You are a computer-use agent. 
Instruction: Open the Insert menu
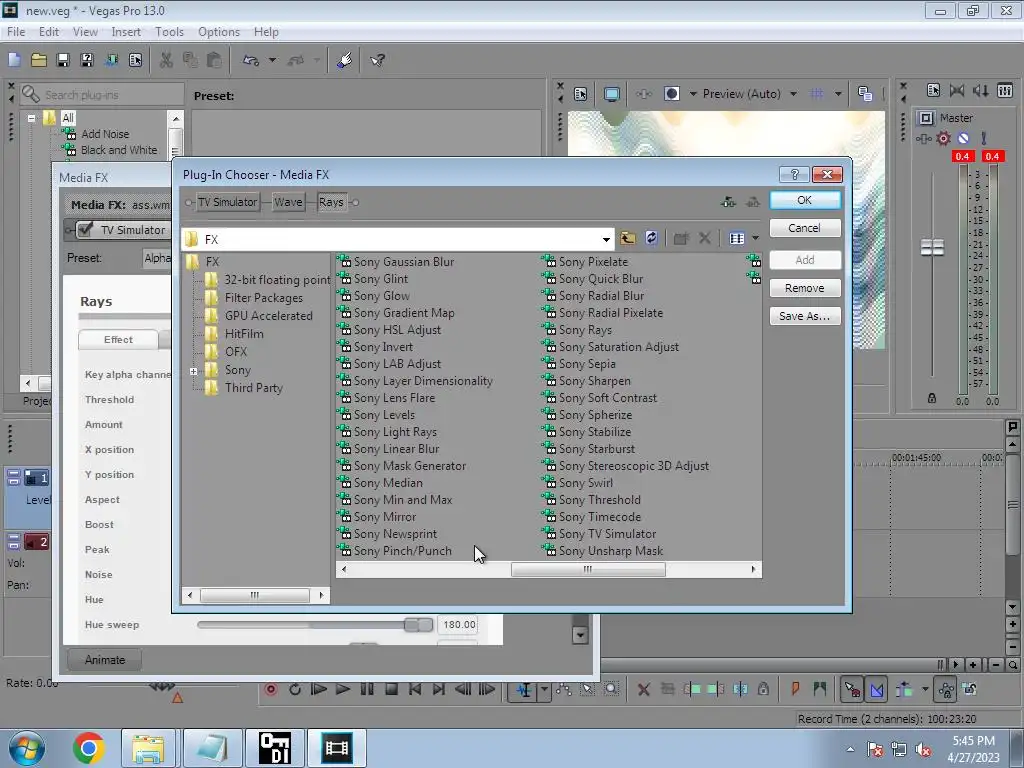pos(126,32)
